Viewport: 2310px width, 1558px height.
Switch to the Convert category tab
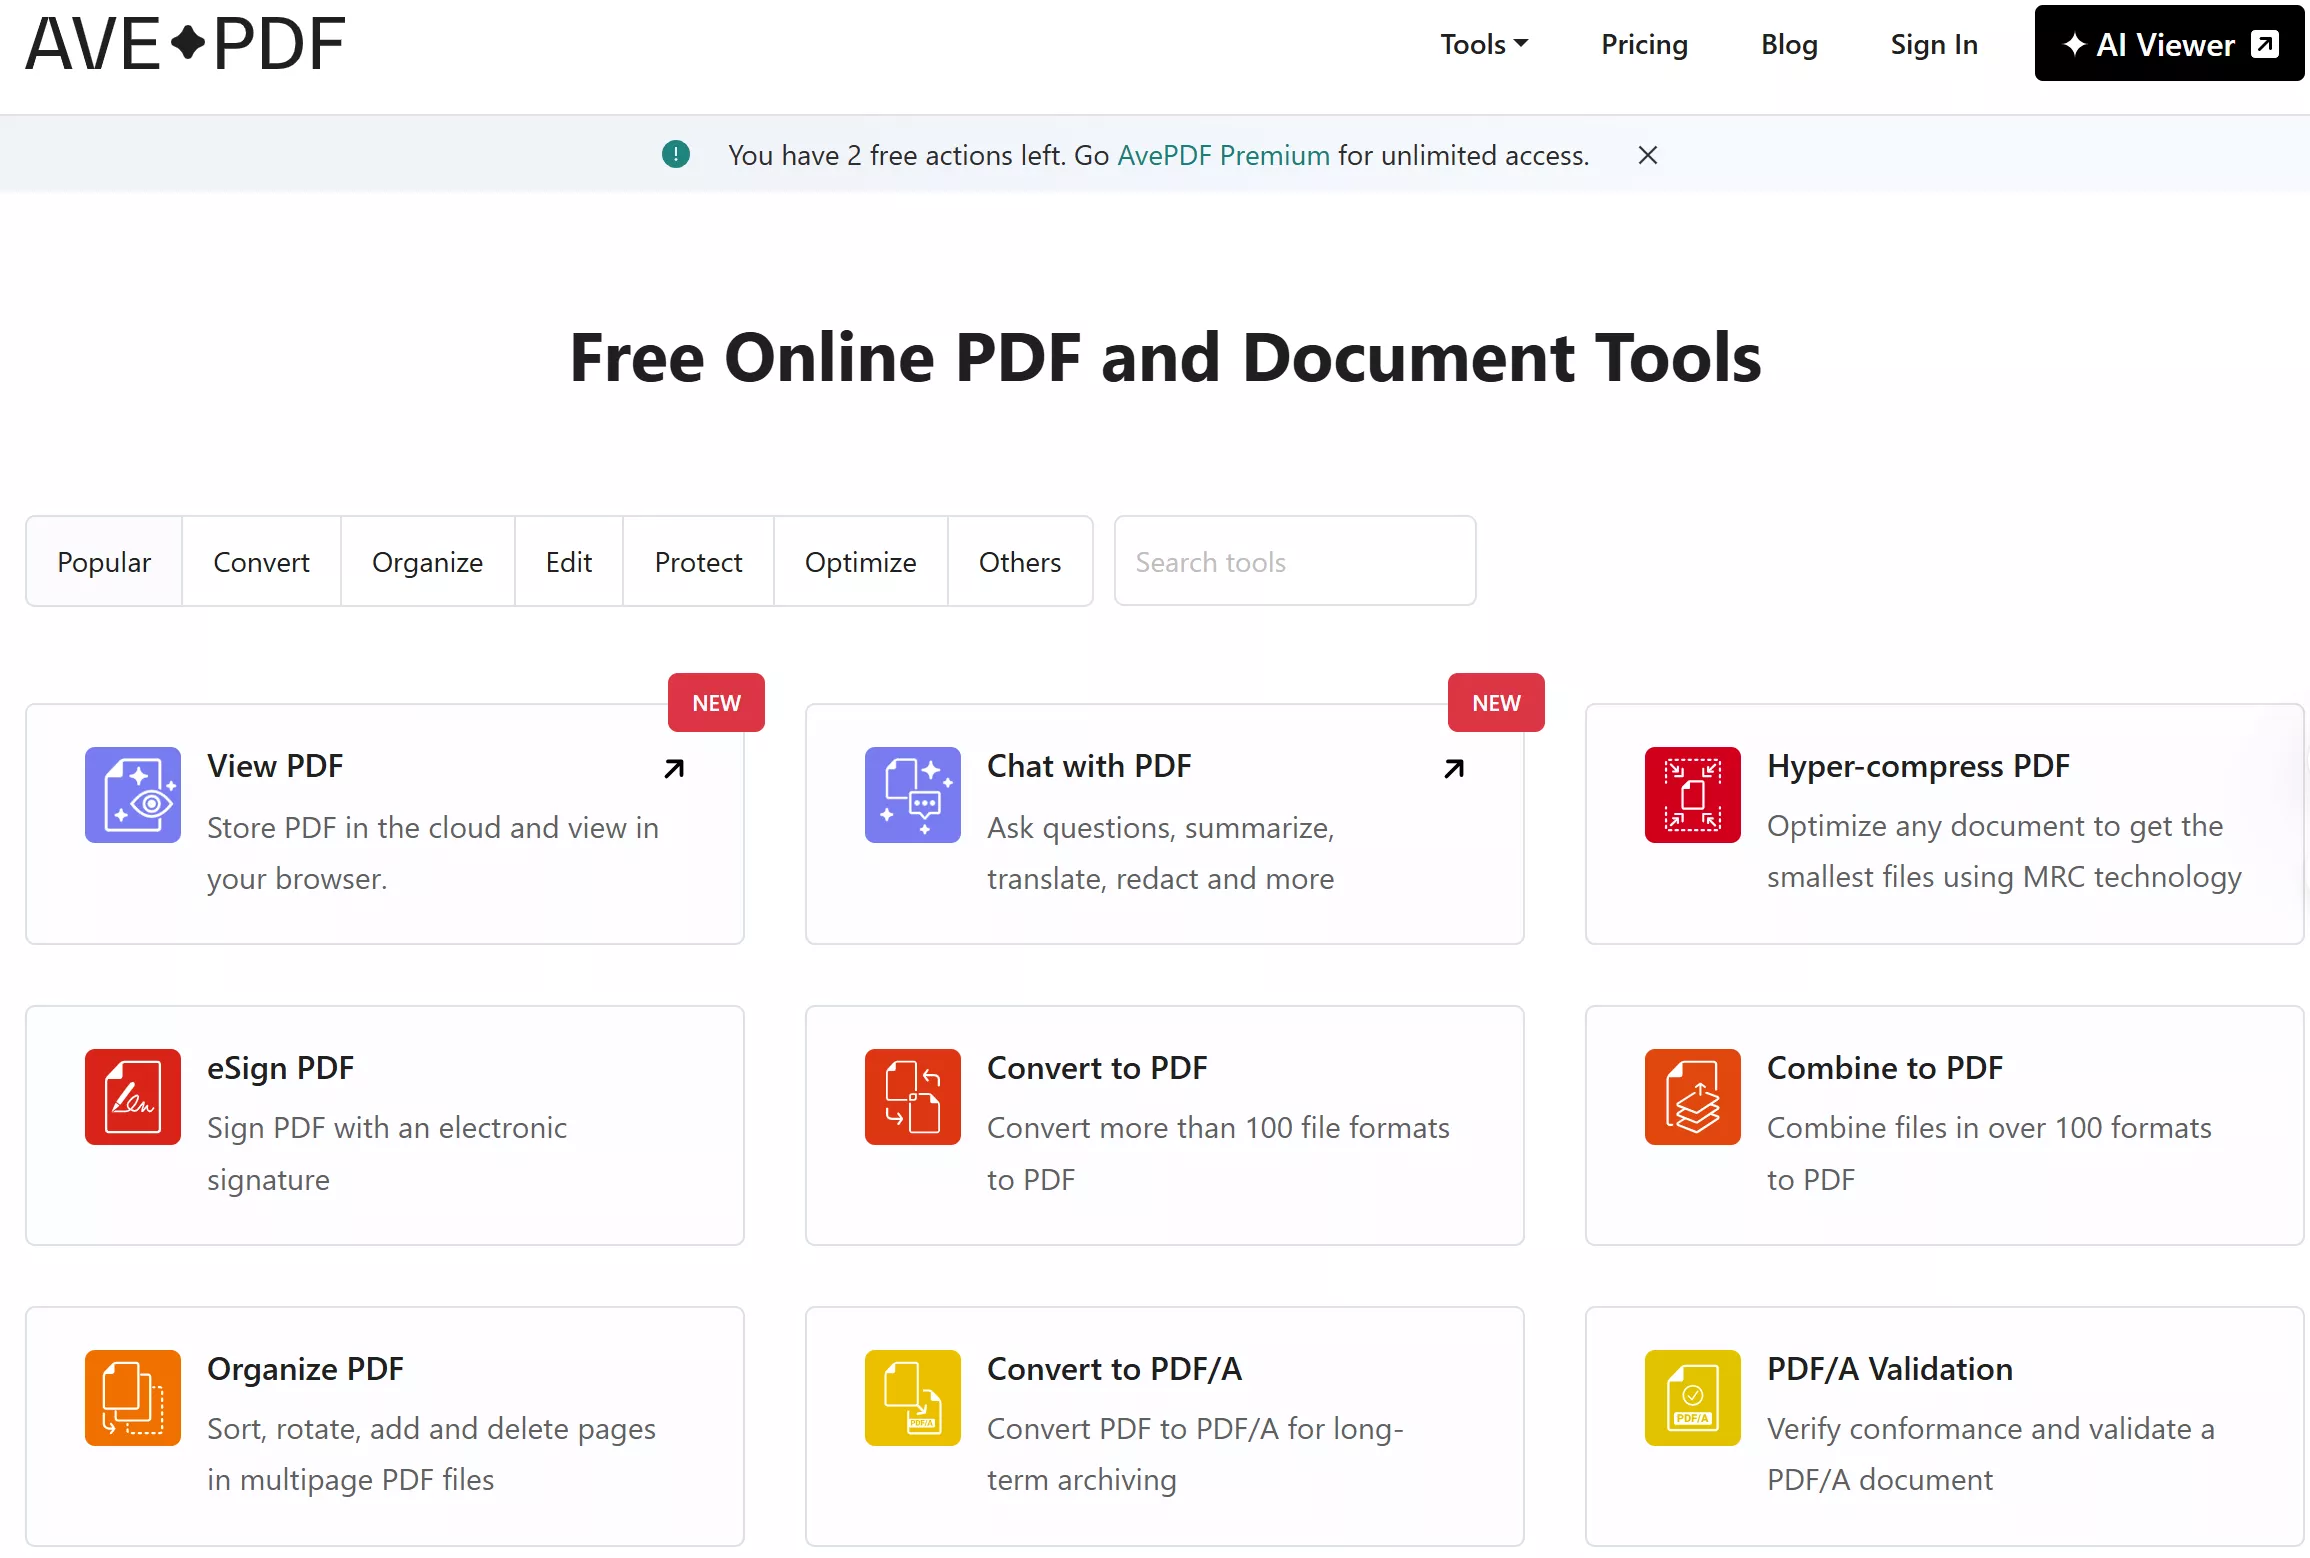tap(261, 561)
